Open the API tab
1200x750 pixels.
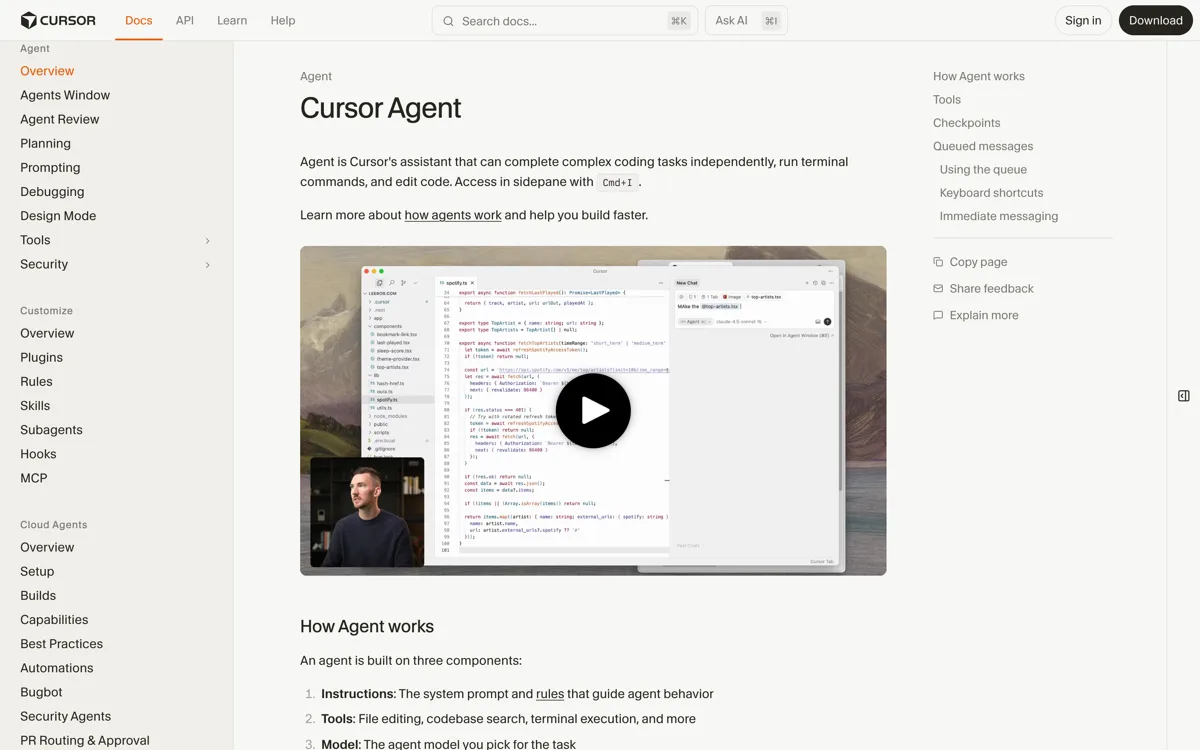pos(185,20)
